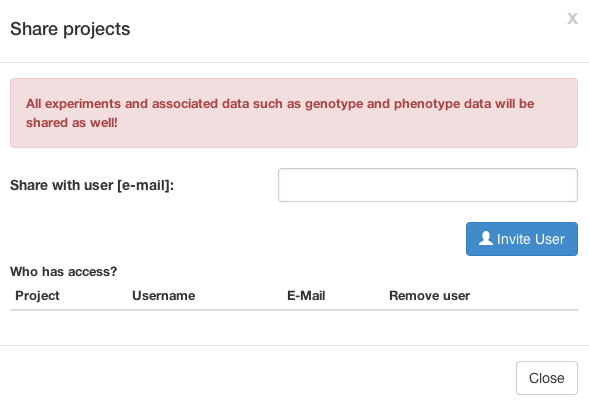
Task: Click the Close button at the bottom
Action: [x=547, y=378]
